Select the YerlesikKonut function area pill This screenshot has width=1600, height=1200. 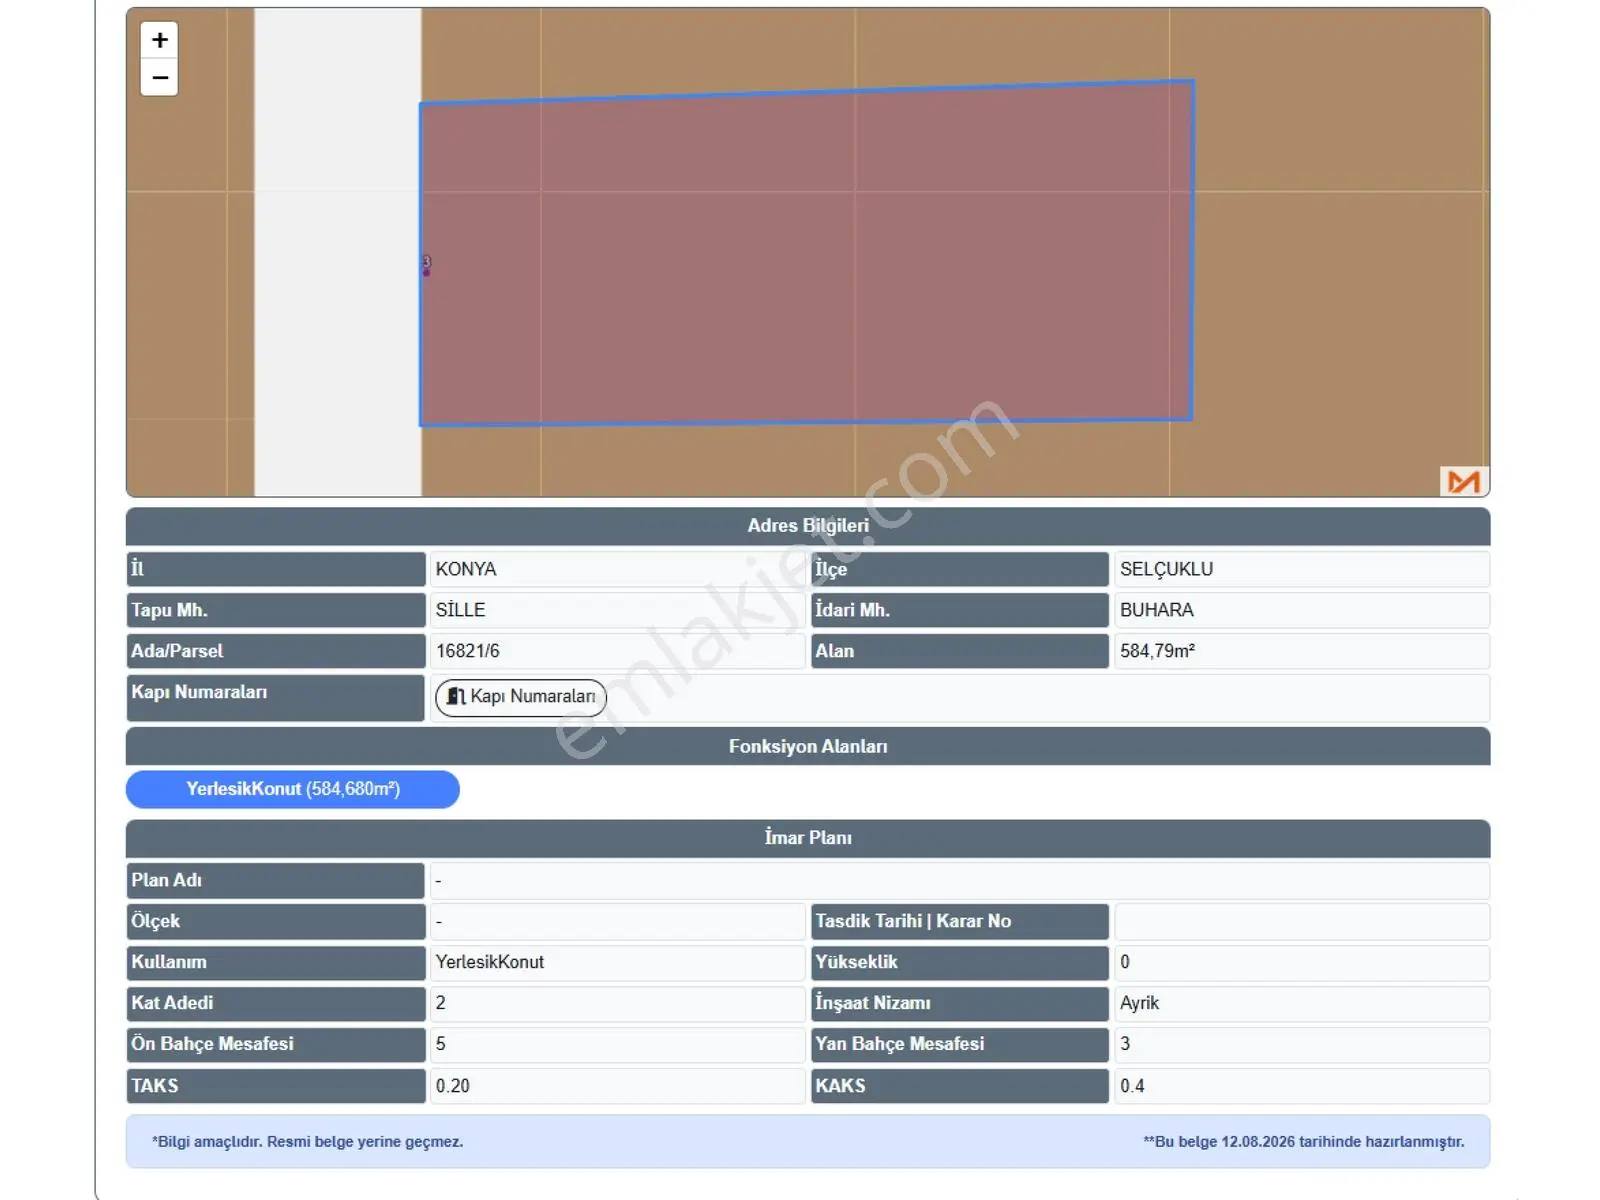(293, 789)
